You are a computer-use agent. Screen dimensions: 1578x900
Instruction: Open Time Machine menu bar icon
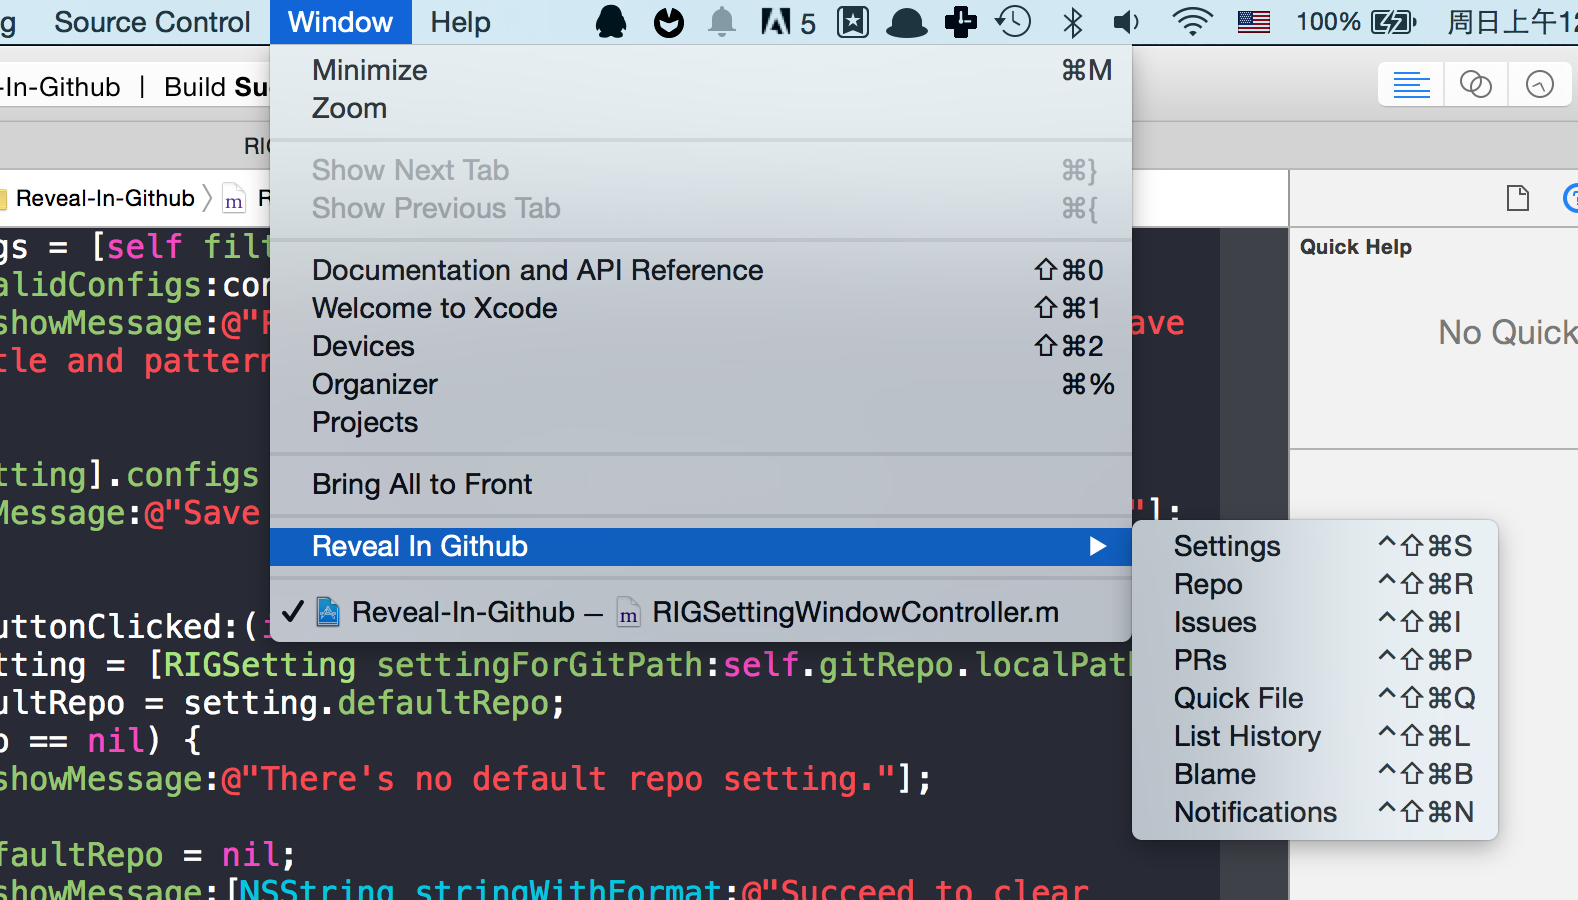1013,21
